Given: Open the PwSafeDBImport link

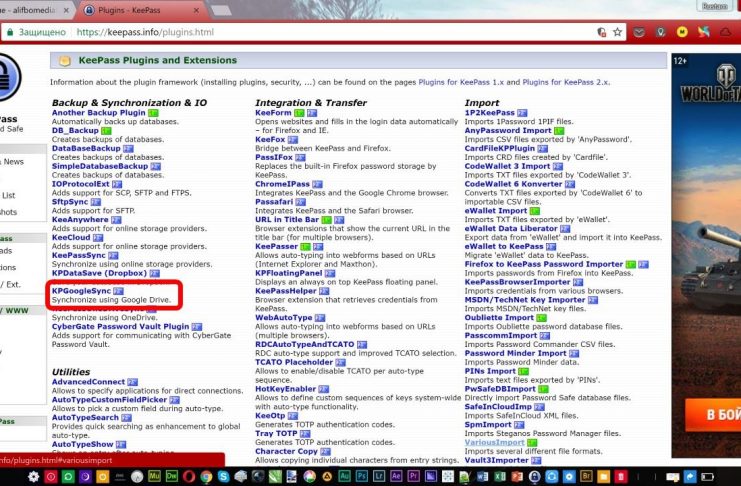Looking at the screenshot, I should tap(500, 389).
